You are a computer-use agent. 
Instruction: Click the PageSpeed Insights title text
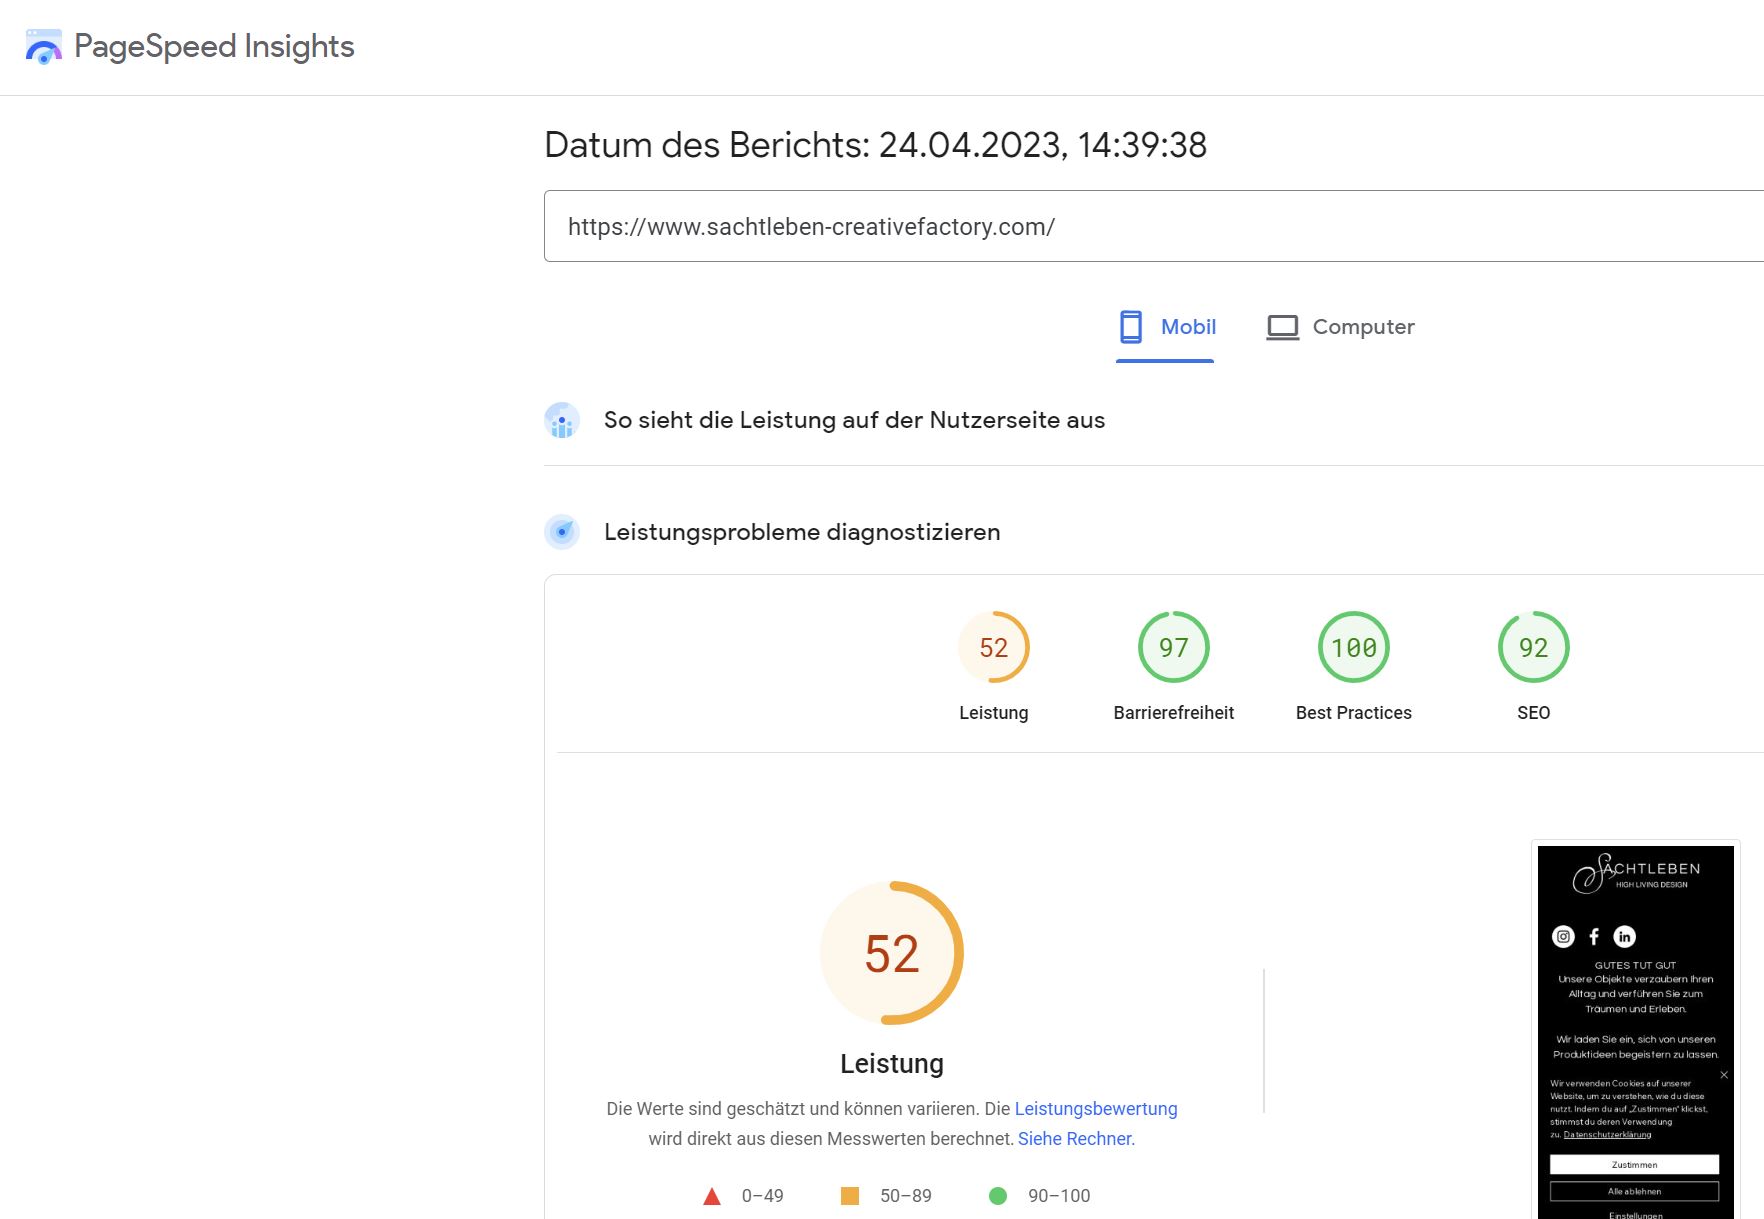[214, 46]
